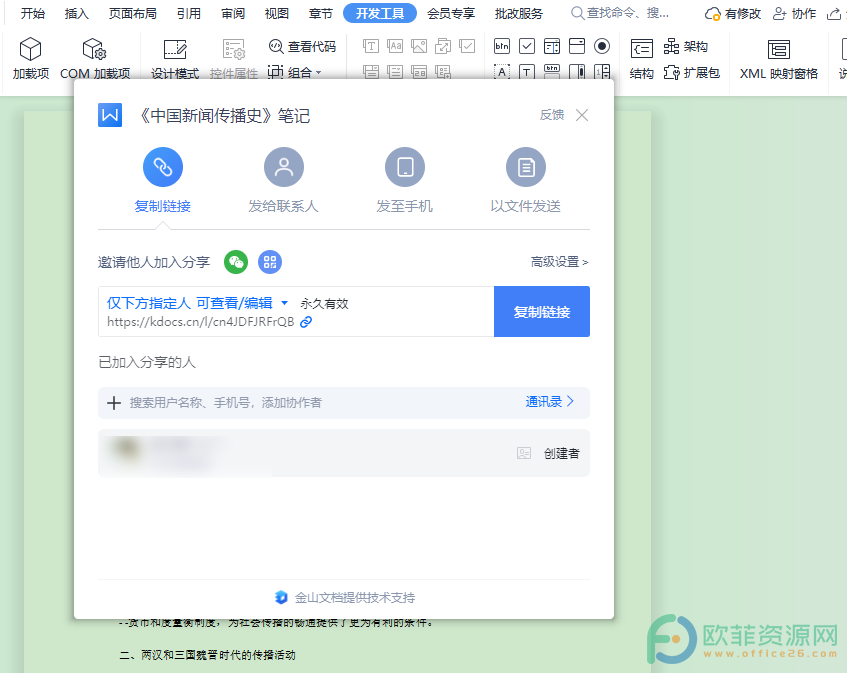Click the 协作 collaborate button

click(x=794, y=14)
